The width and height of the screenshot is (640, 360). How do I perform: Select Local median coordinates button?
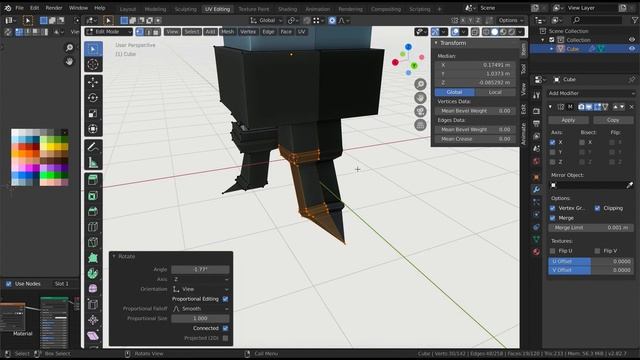(x=495, y=92)
